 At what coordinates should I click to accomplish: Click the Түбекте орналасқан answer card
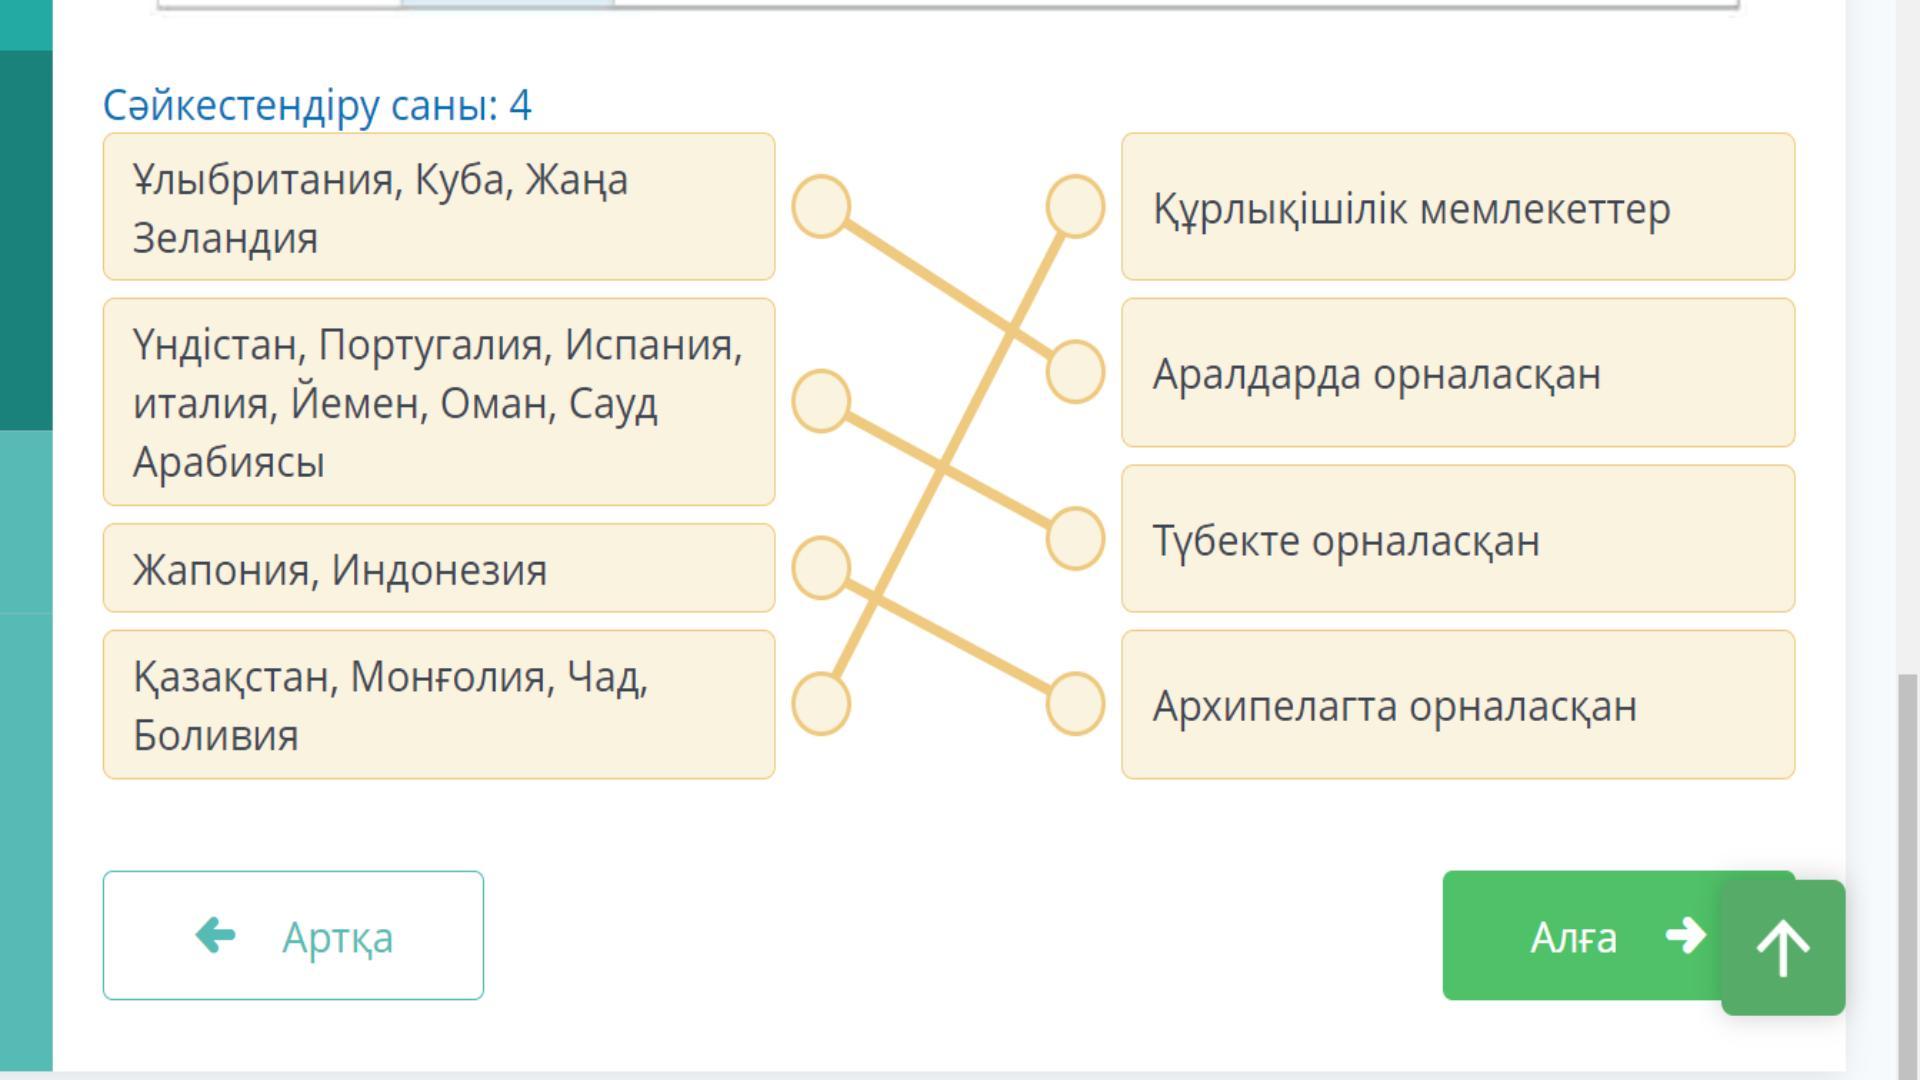coord(1457,538)
